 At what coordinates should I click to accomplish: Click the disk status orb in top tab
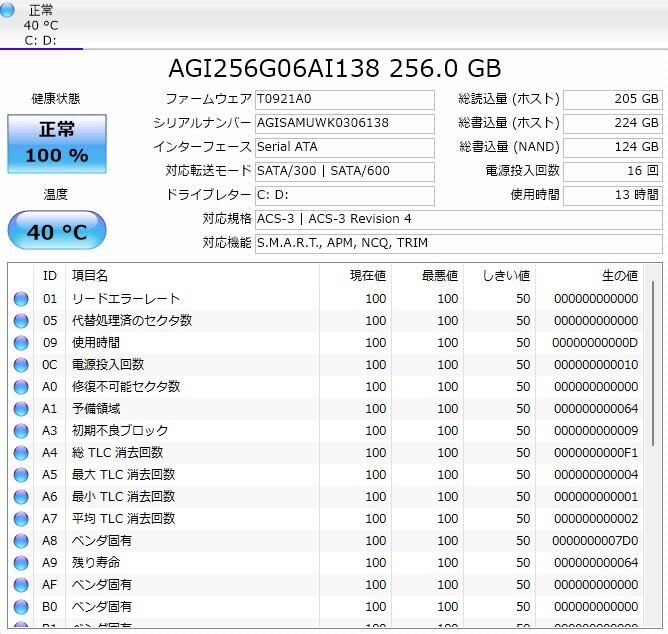(x=9, y=11)
